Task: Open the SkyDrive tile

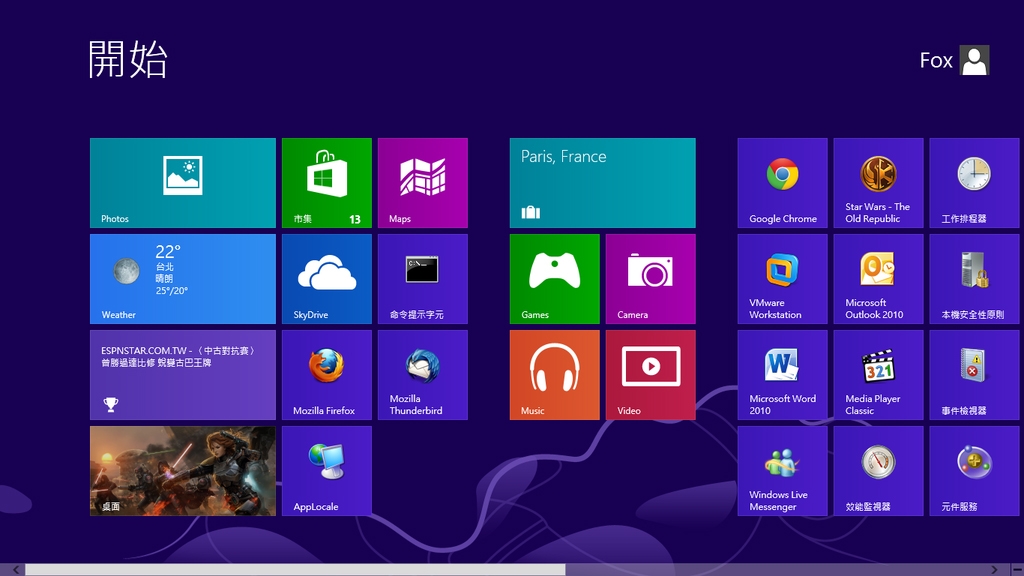Action: (x=327, y=279)
